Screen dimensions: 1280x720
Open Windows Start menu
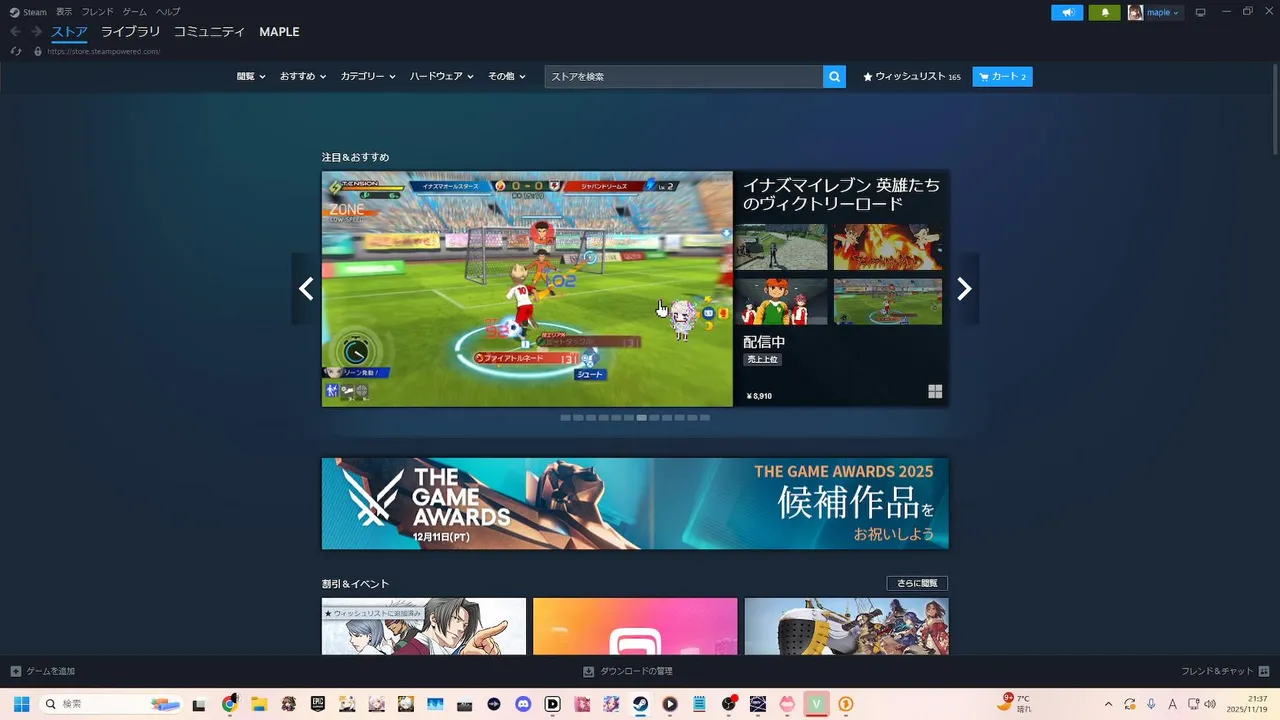(x=21, y=704)
